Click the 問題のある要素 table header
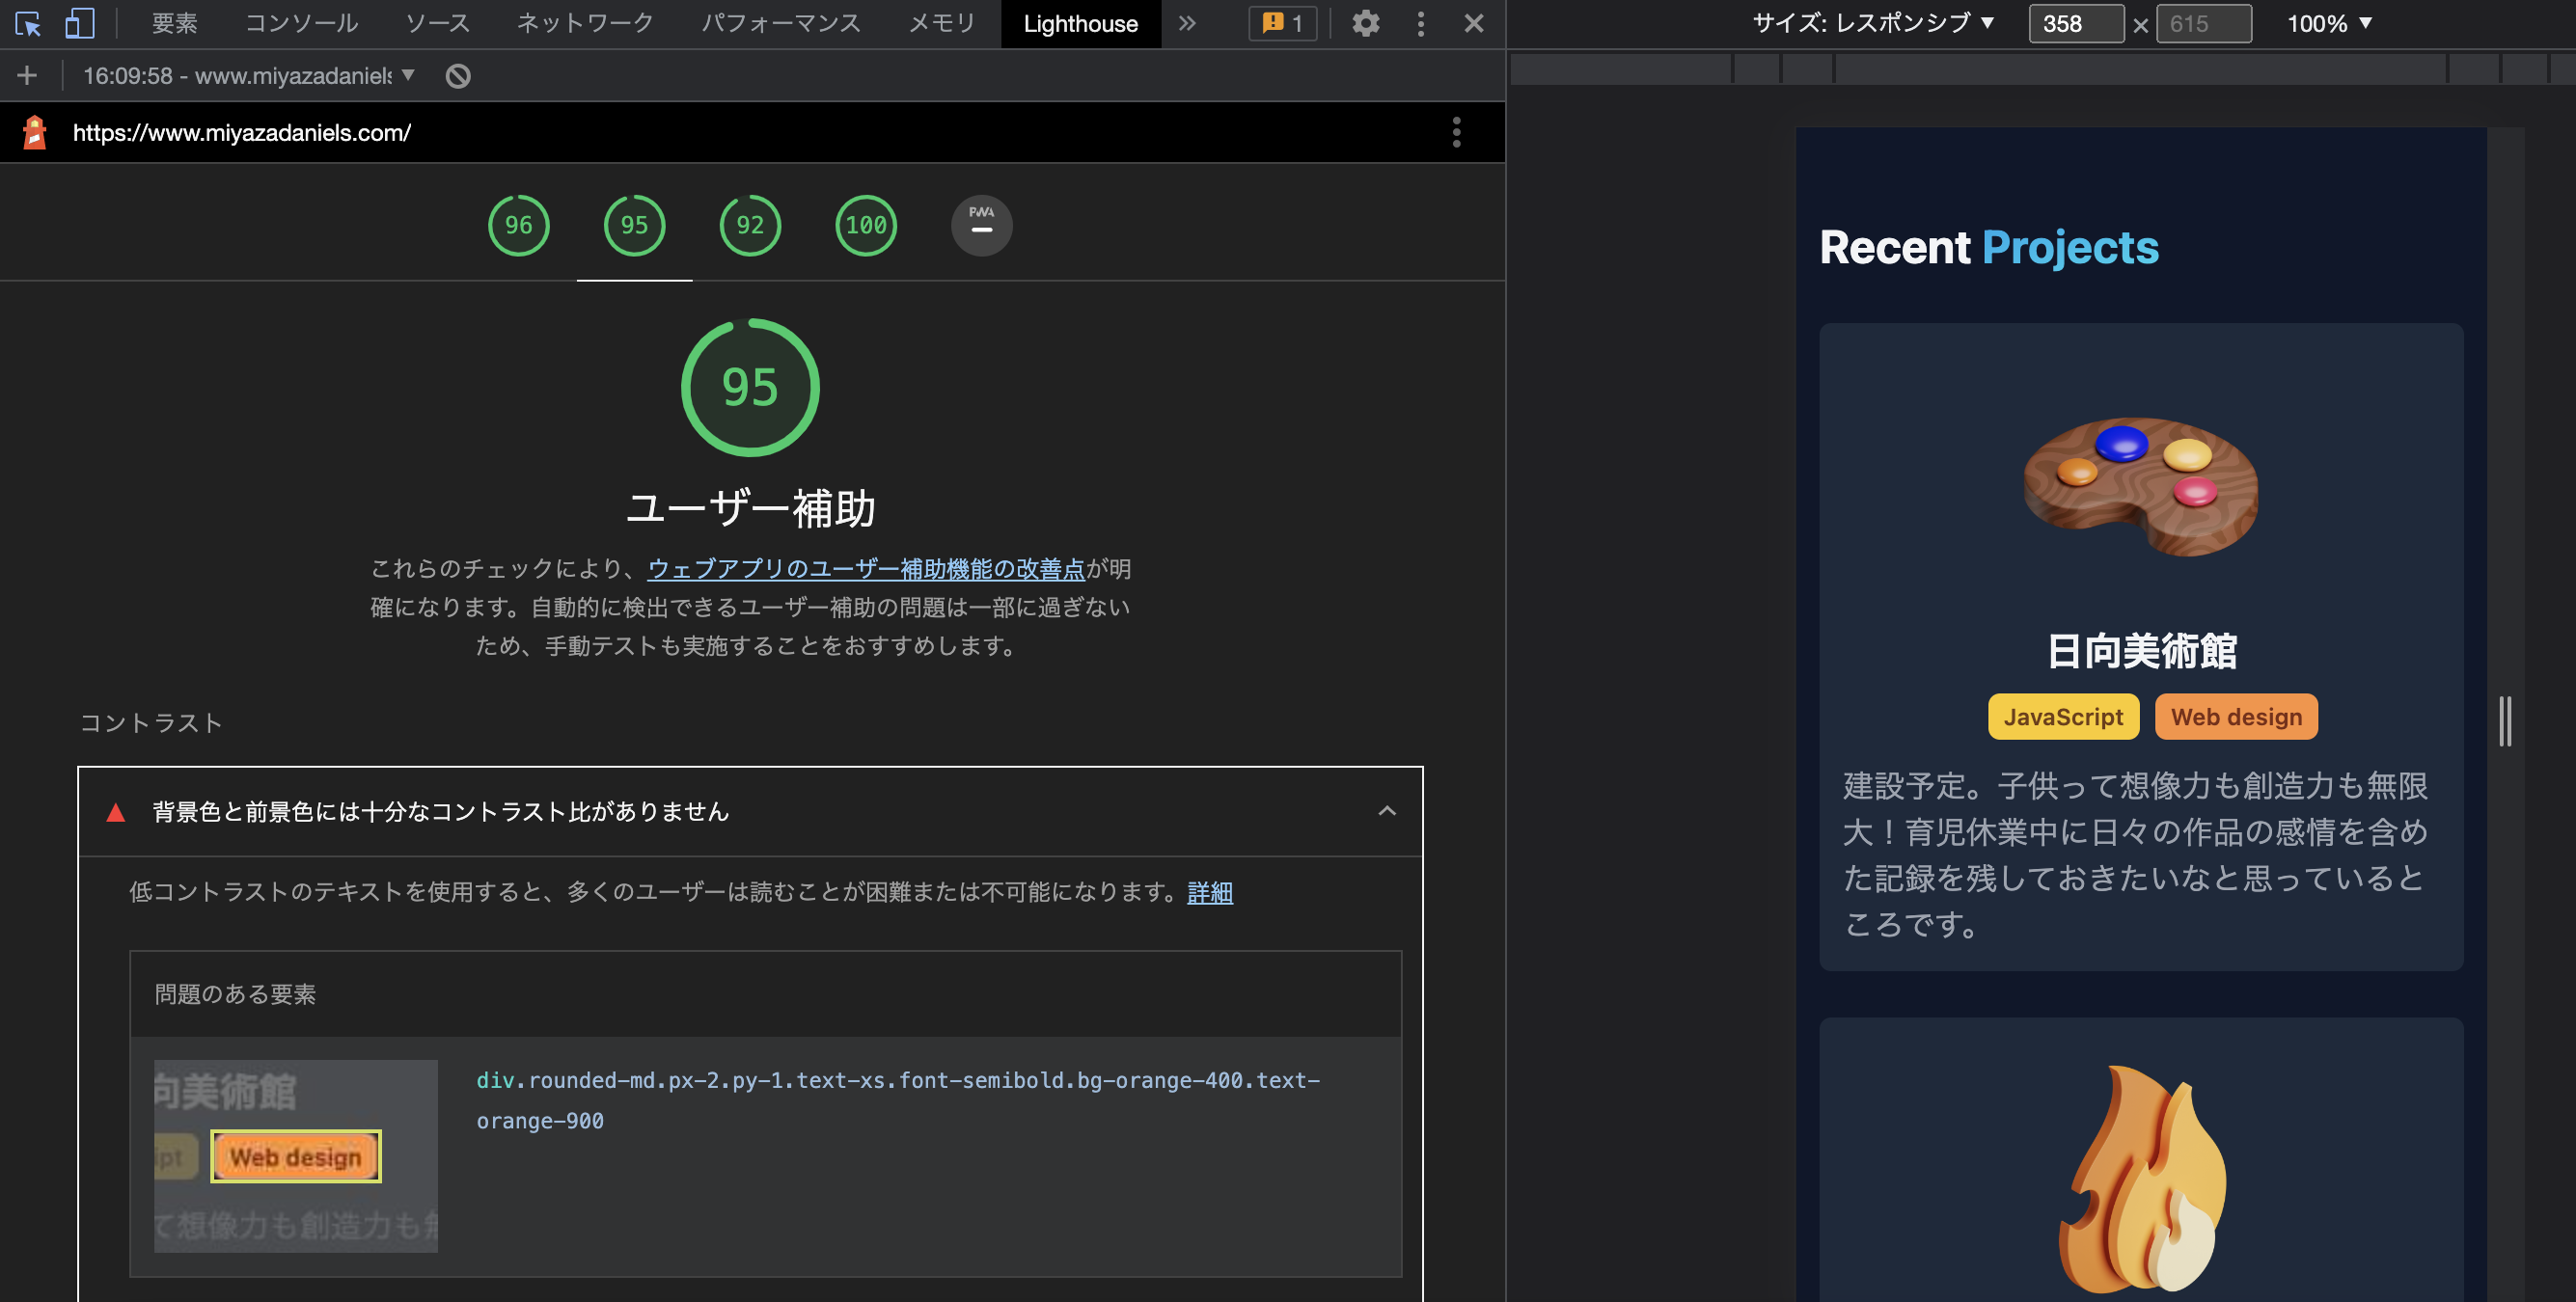2576x1302 pixels. pyautogui.click(x=235, y=994)
